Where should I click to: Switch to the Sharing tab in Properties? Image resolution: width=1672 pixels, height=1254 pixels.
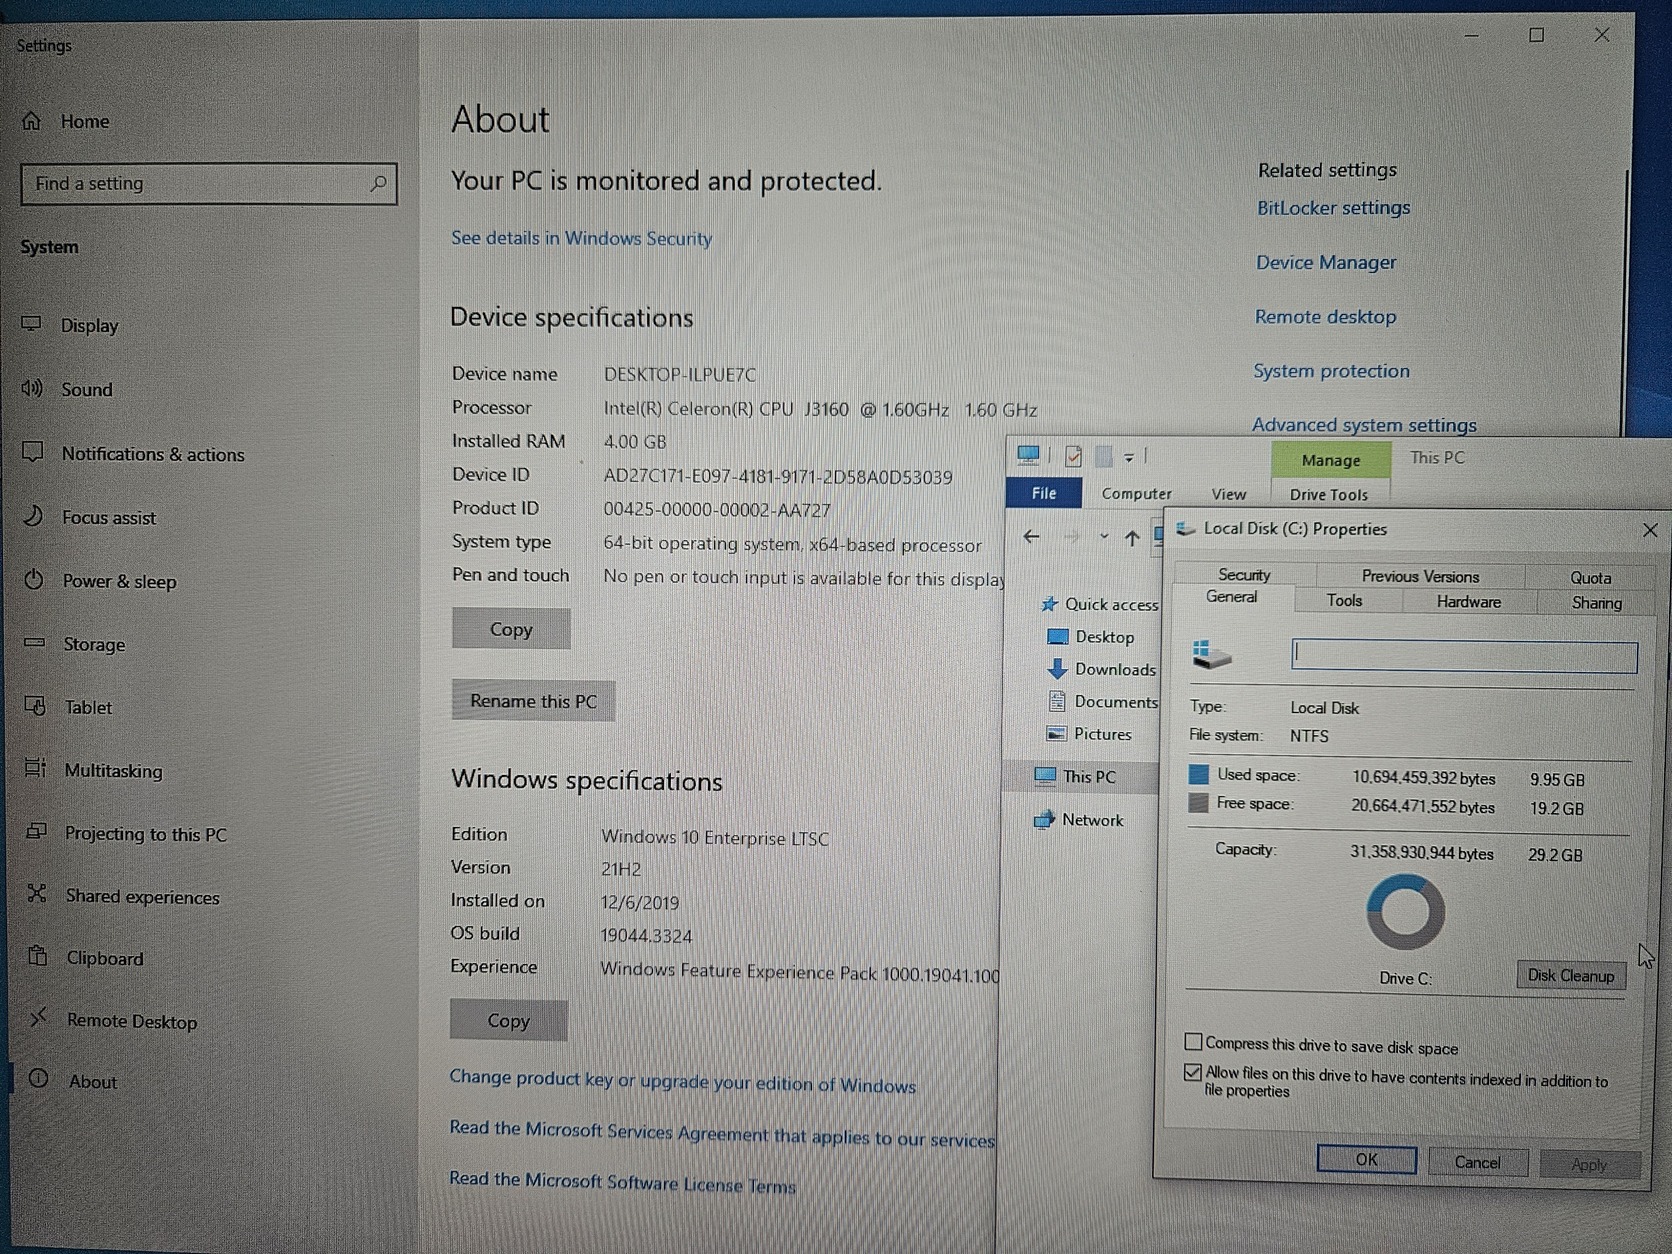click(x=1596, y=603)
